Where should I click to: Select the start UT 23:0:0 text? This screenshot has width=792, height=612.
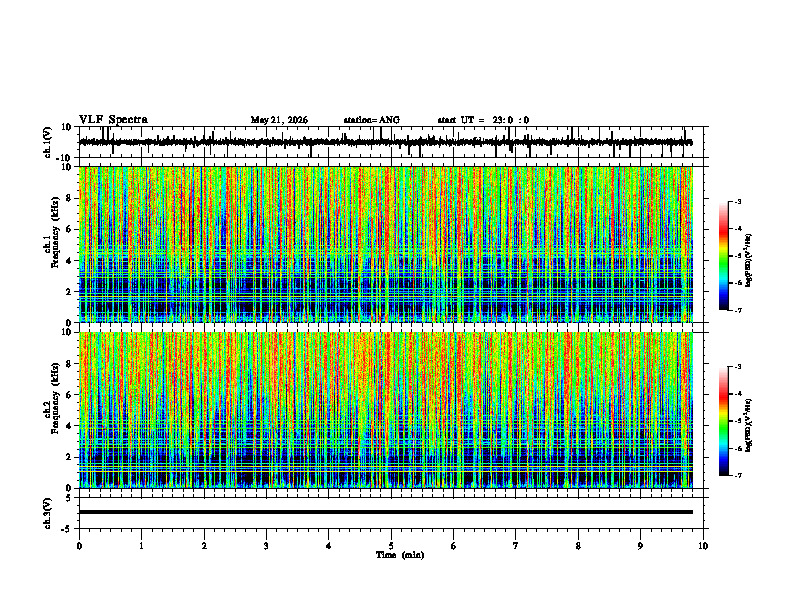pos(483,120)
